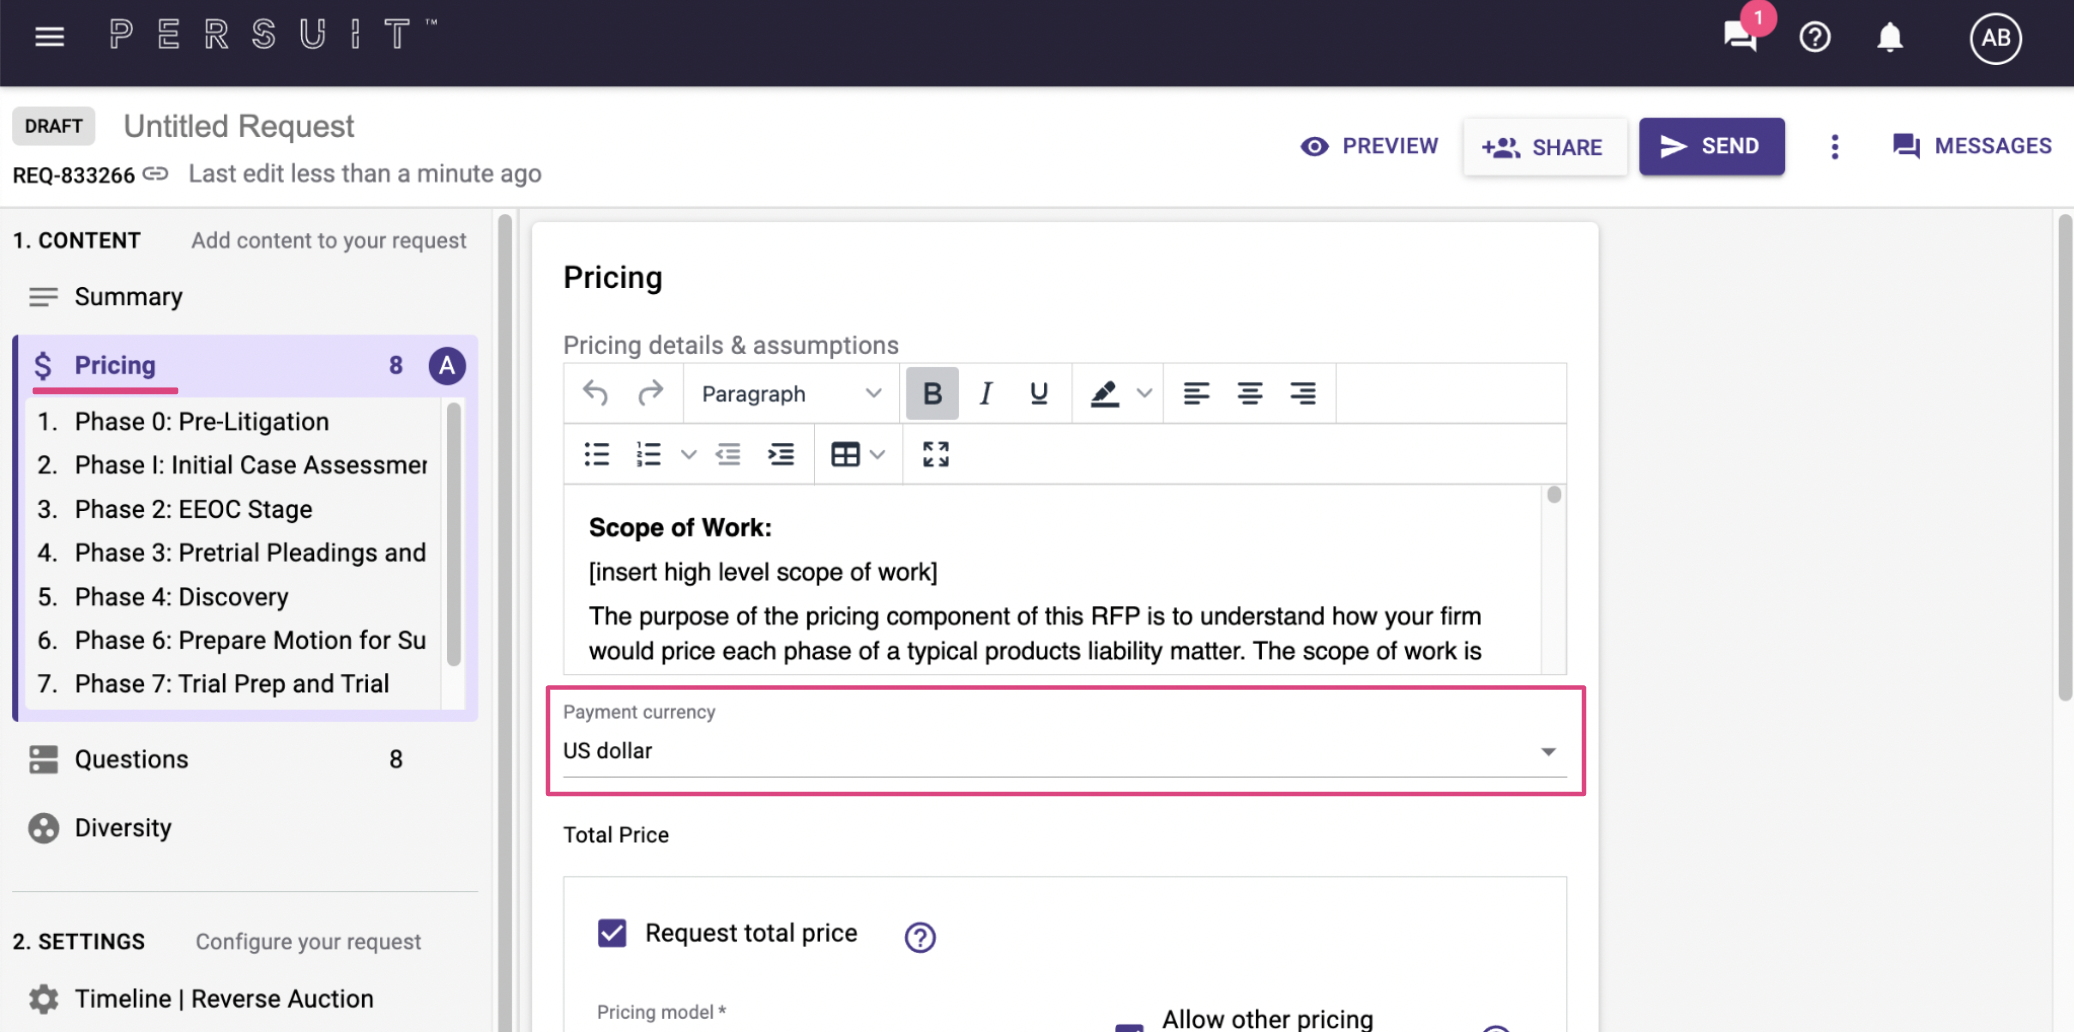Insert a bulleted list
The height and width of the screenshot is (1032, 2074).
point(597,454)
